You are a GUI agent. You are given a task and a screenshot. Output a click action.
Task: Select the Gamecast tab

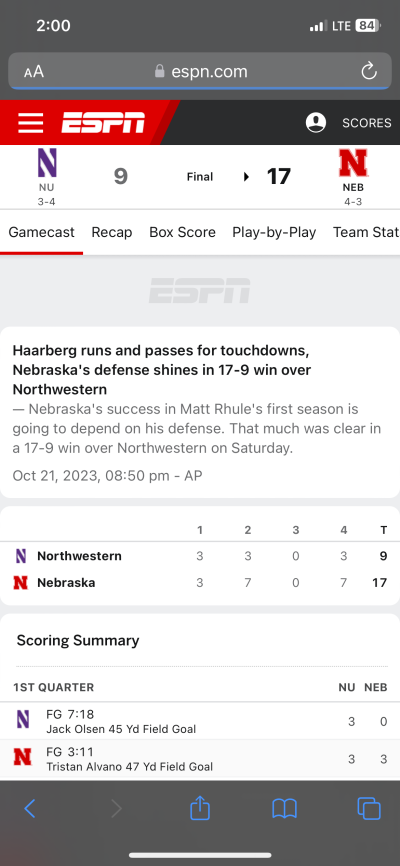click(x=41, y=233)
